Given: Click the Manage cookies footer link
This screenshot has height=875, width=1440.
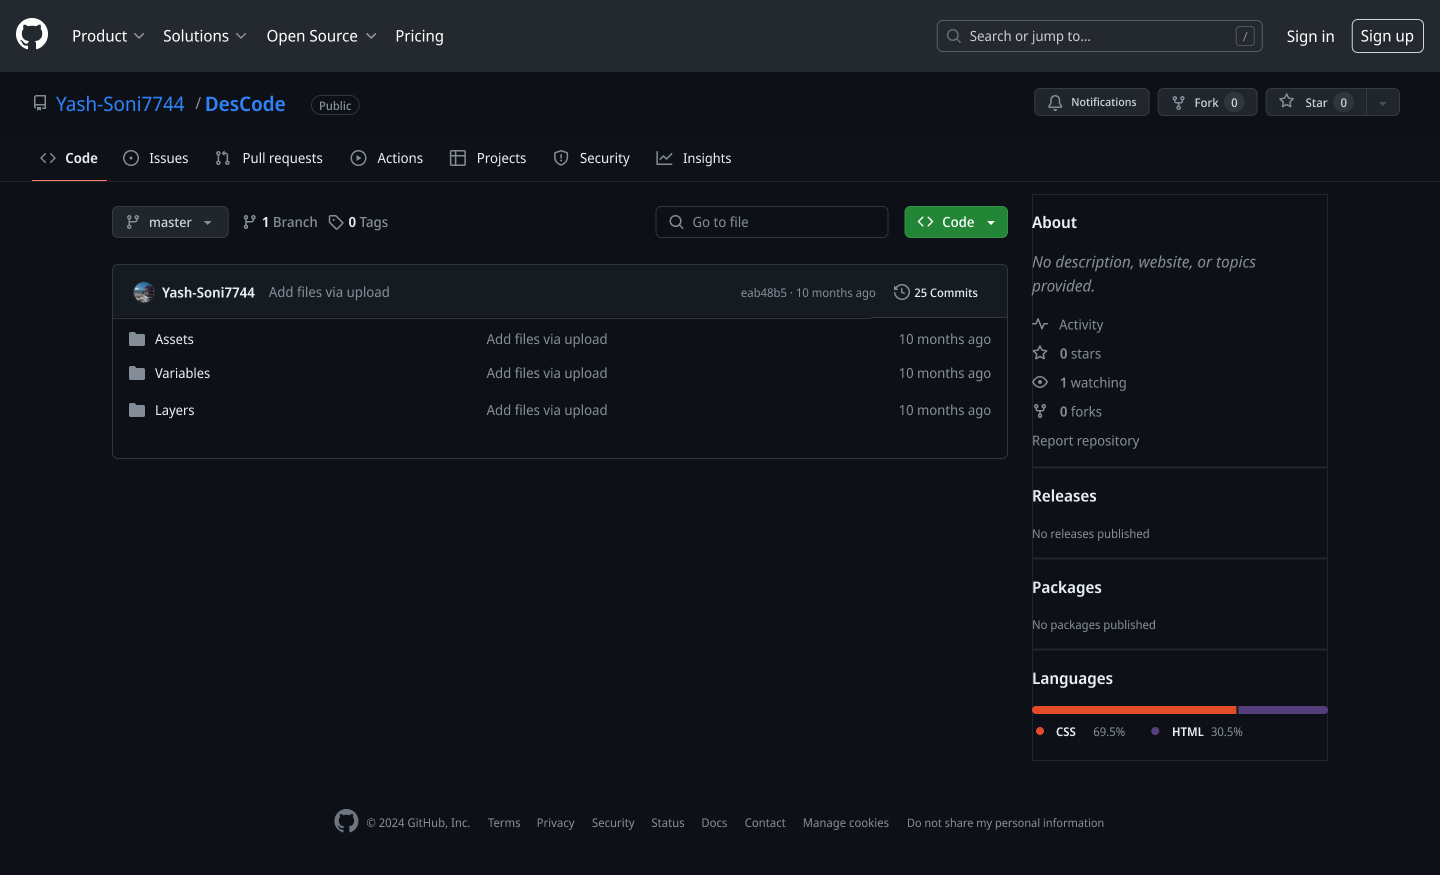Looking at the screenshot, I should 845,823.
